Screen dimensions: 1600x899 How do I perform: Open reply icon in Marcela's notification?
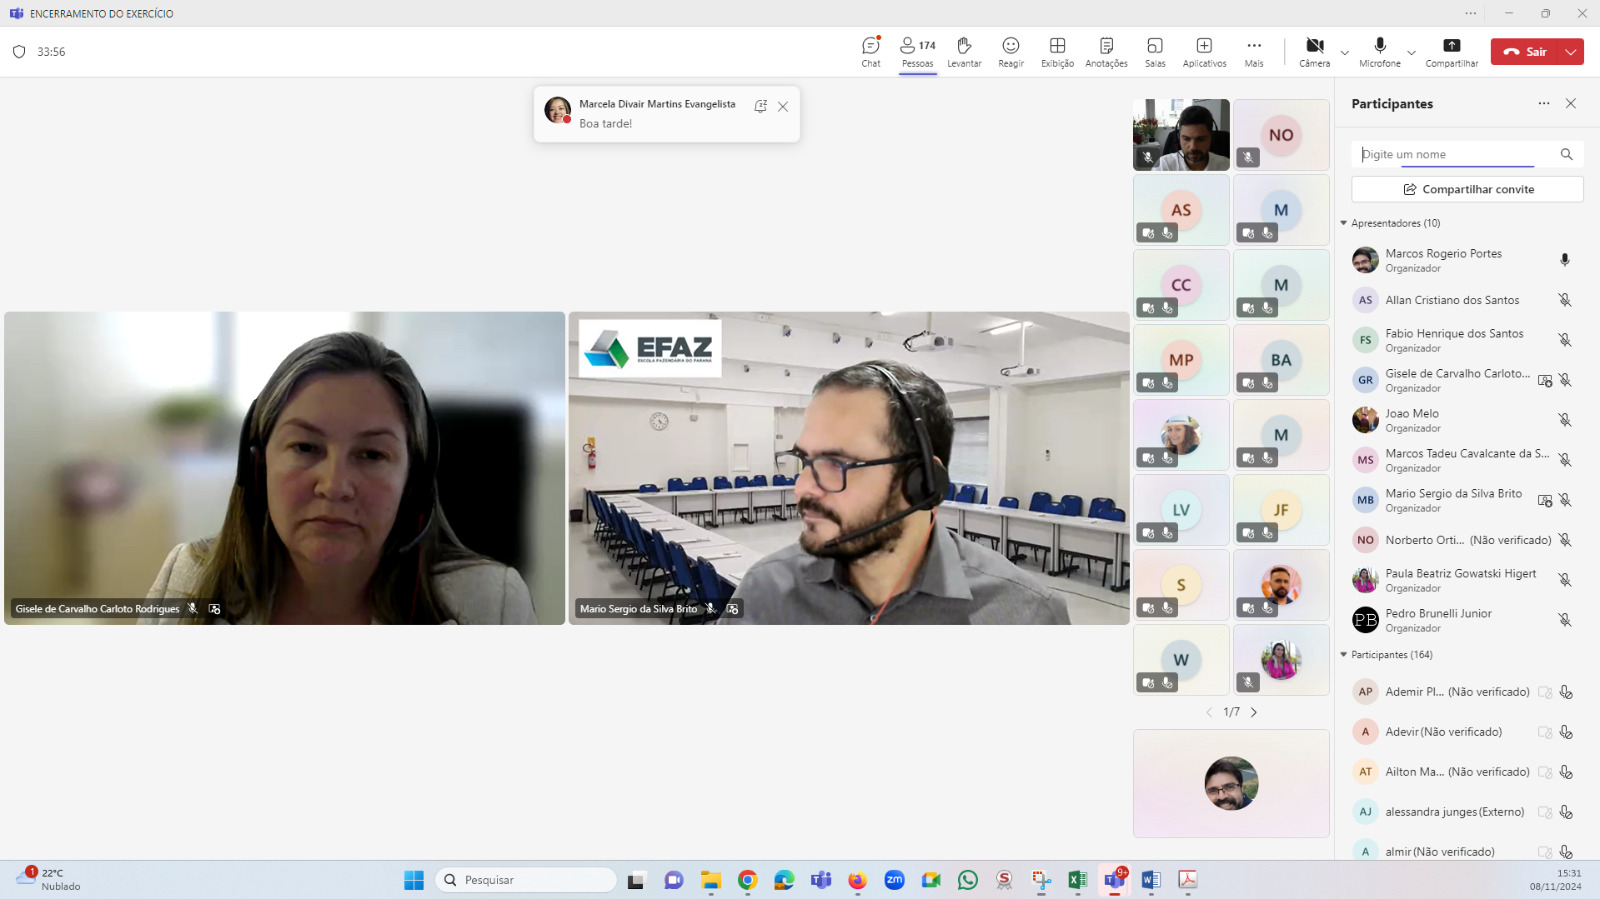(761, 106)
